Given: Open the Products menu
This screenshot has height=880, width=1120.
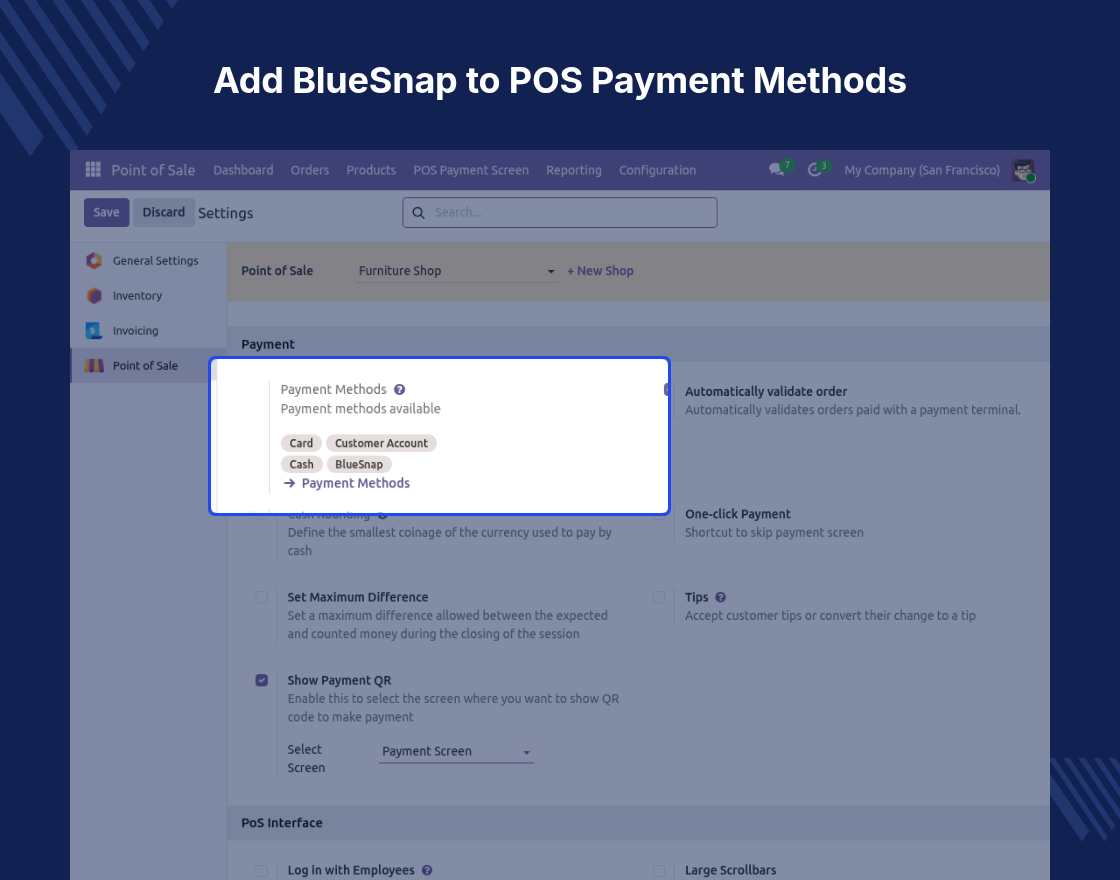Looking at the screenshot, I should click(371, 170).
